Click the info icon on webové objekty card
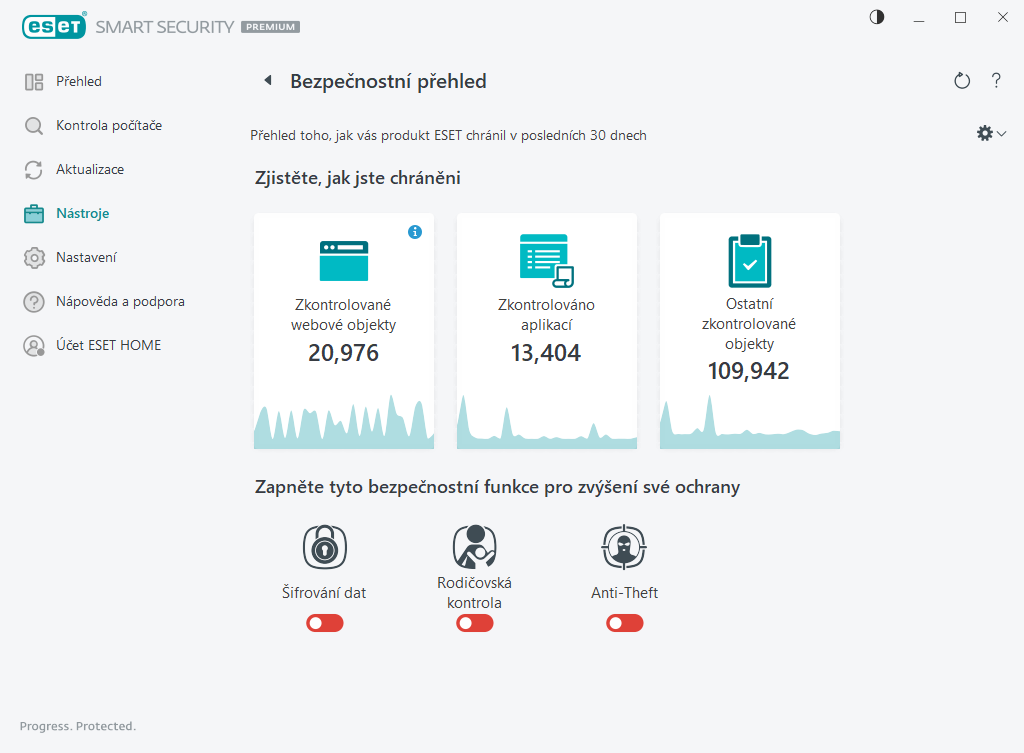This screenshot has width=1024, height=753. tap(415, 232)
